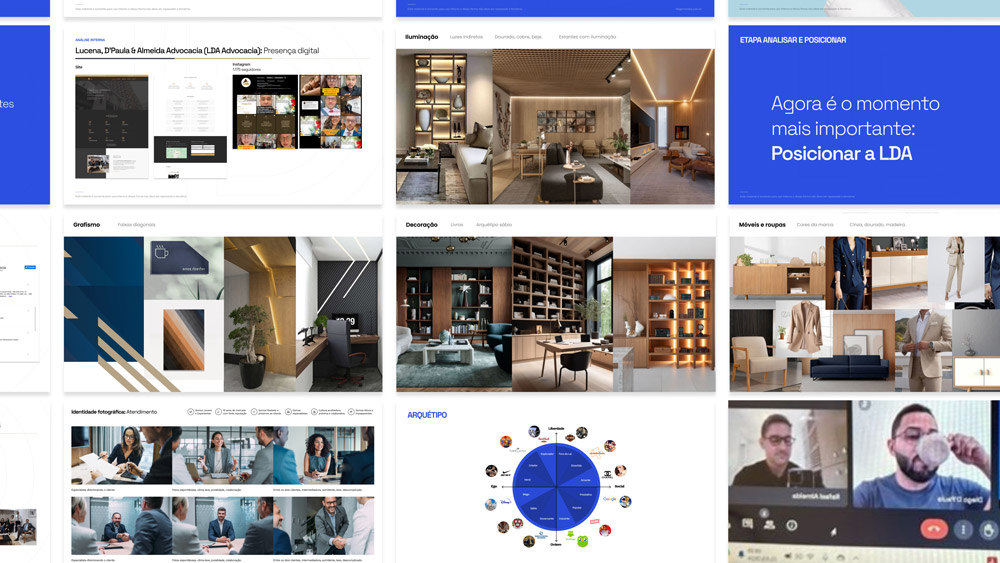Click the ETAPA ANALISAR E POSICIONAR header

pyautogui.click(x=792, y=40)
